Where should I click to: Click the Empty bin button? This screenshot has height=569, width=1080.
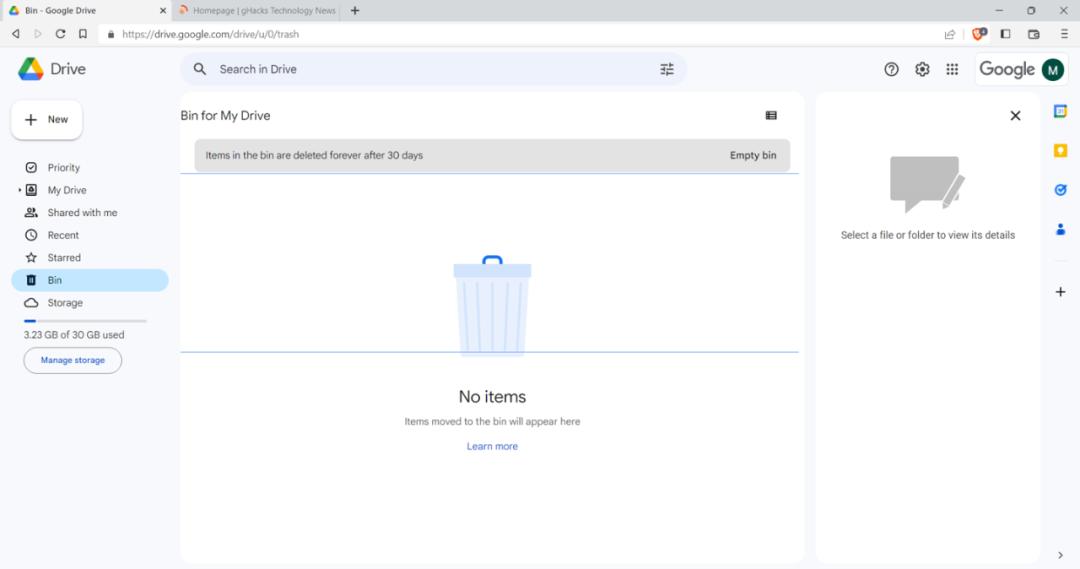click(753, 156)
